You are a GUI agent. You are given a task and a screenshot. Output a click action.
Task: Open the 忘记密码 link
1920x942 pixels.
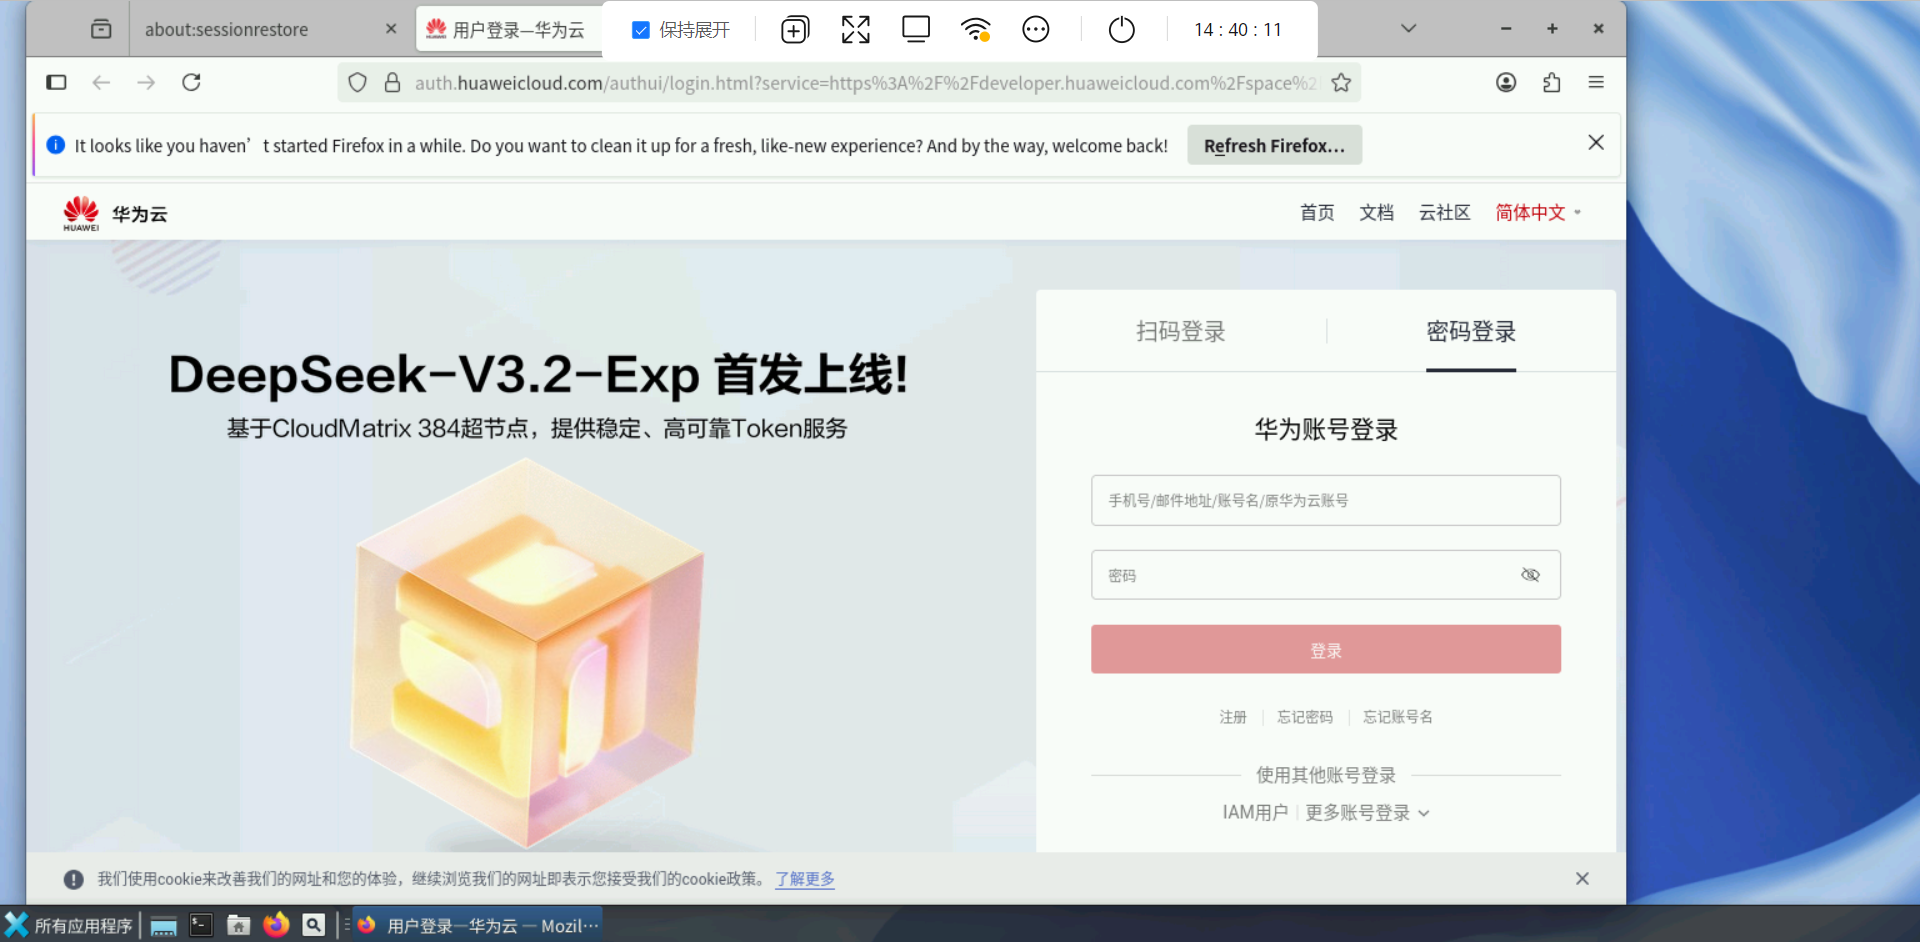pyautogui.click(x=1305, y=717)
